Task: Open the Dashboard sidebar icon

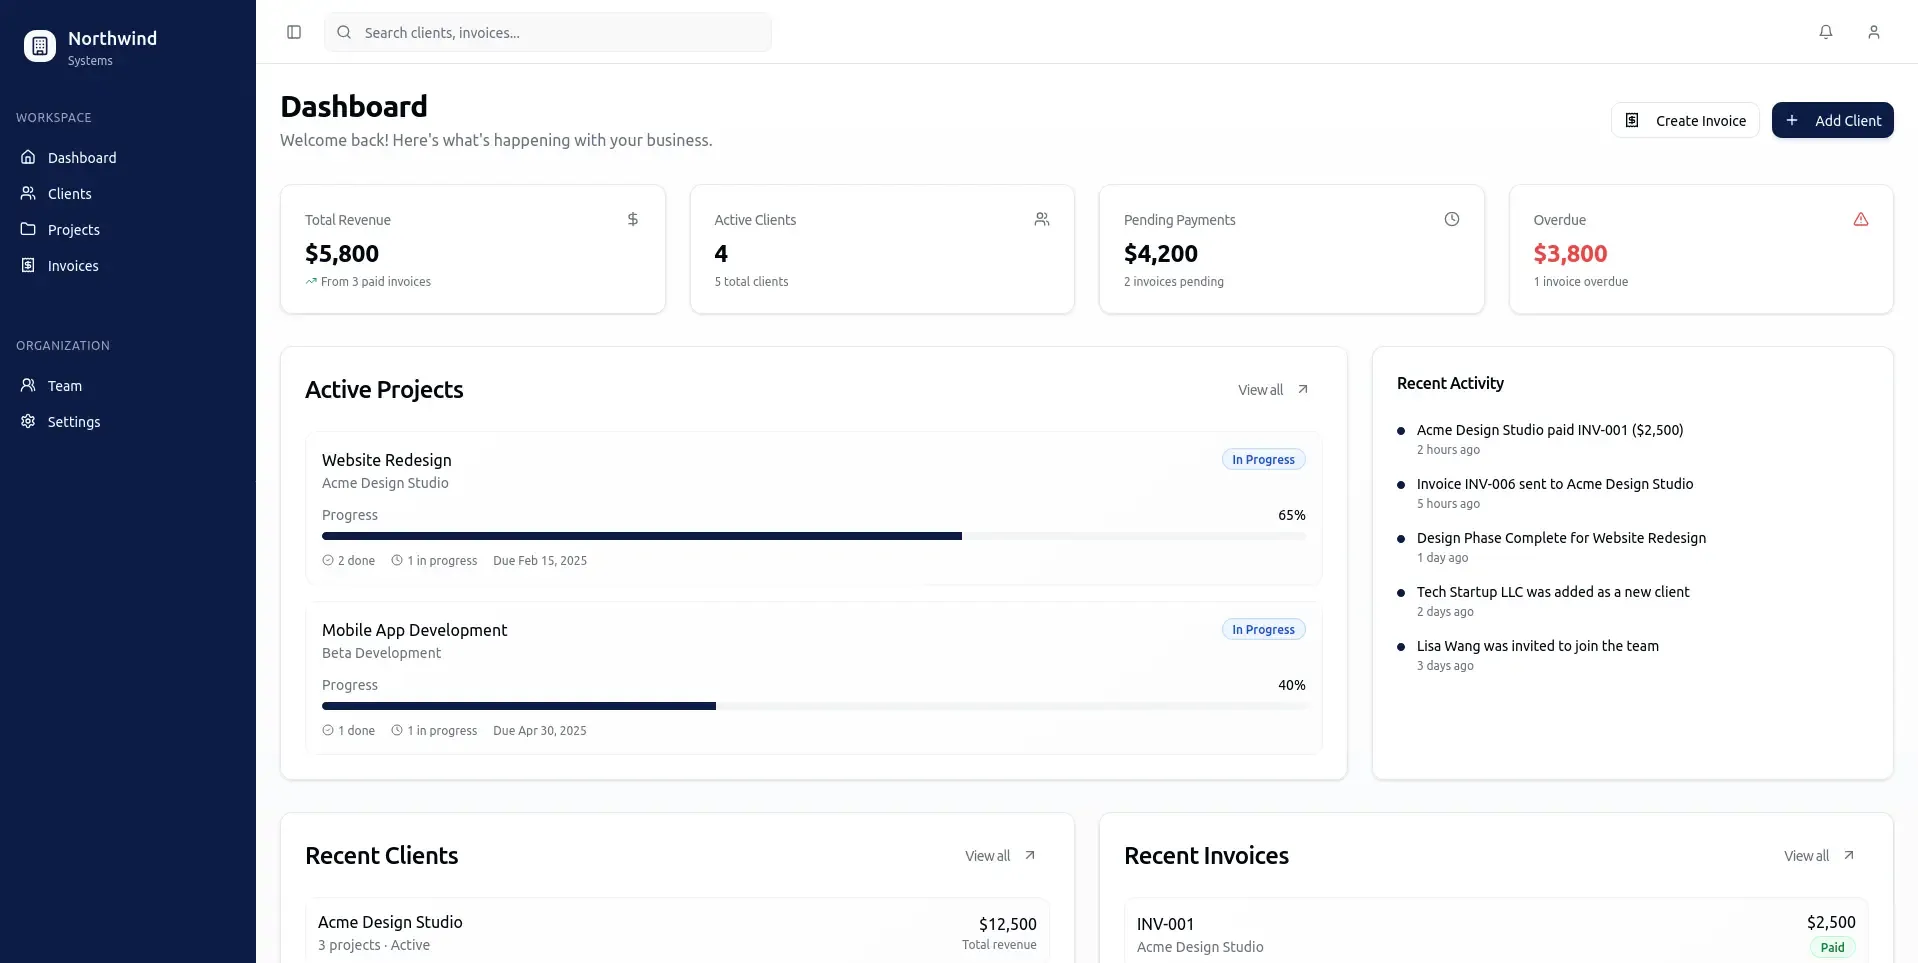Action: (27, 157)
